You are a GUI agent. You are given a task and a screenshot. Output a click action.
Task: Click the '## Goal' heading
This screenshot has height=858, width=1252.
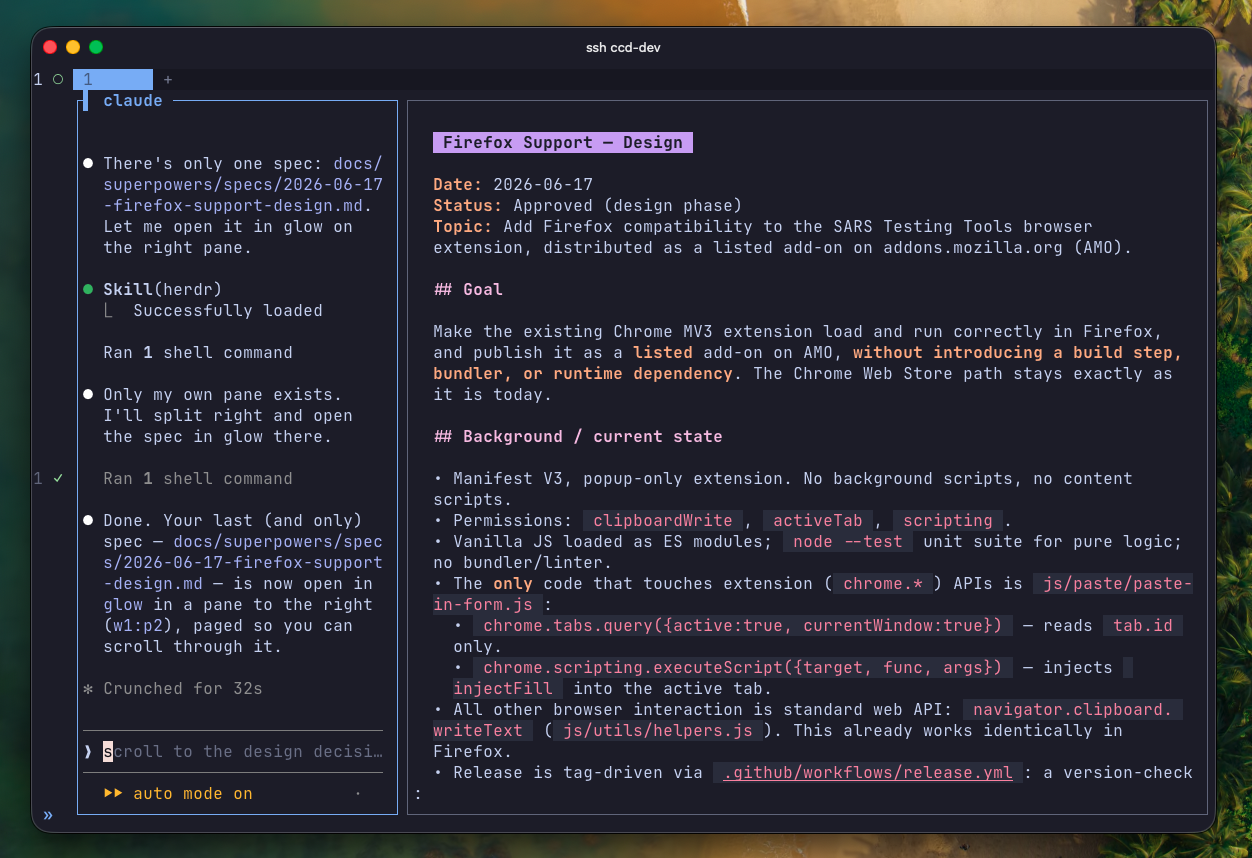tap(468, 290)
